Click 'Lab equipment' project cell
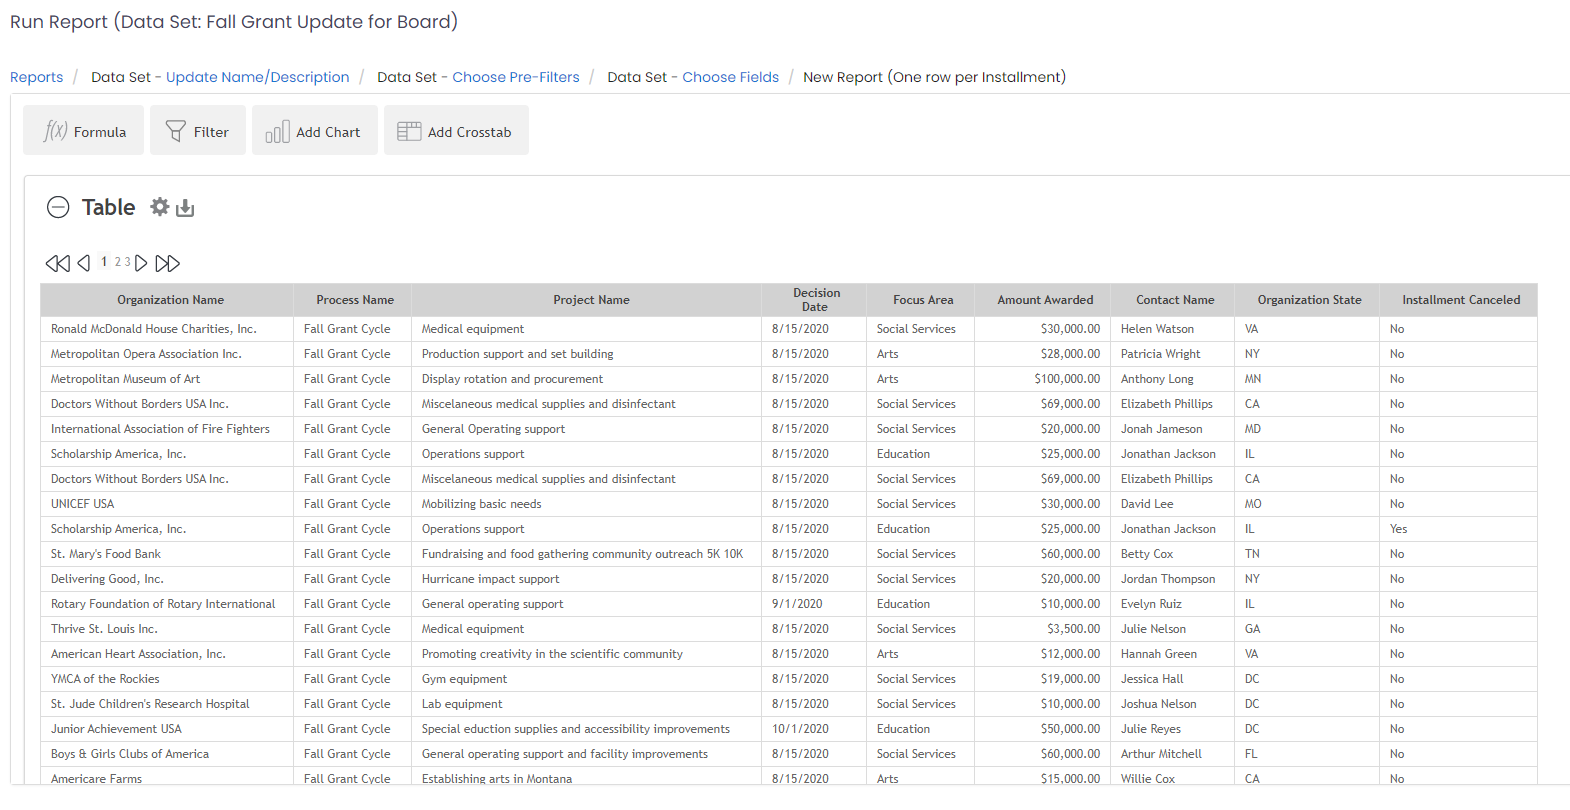This screenshot has width=1570, height=810. pos(587,704)
